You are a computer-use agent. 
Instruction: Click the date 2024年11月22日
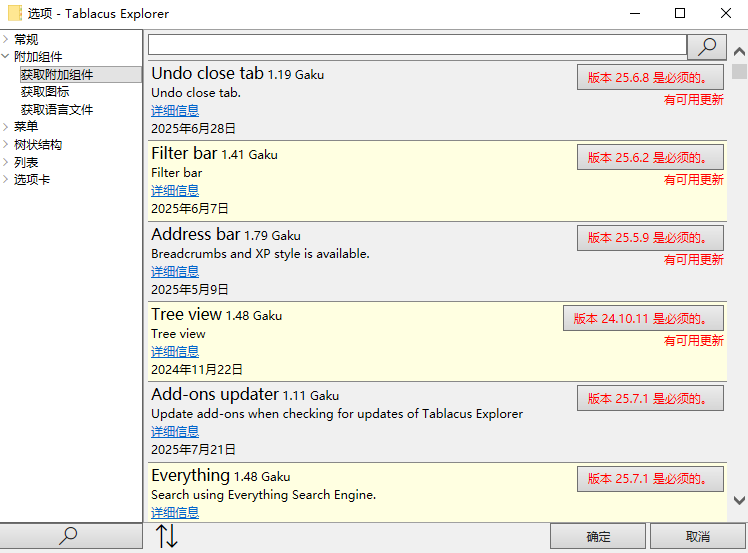click(197, 370)
